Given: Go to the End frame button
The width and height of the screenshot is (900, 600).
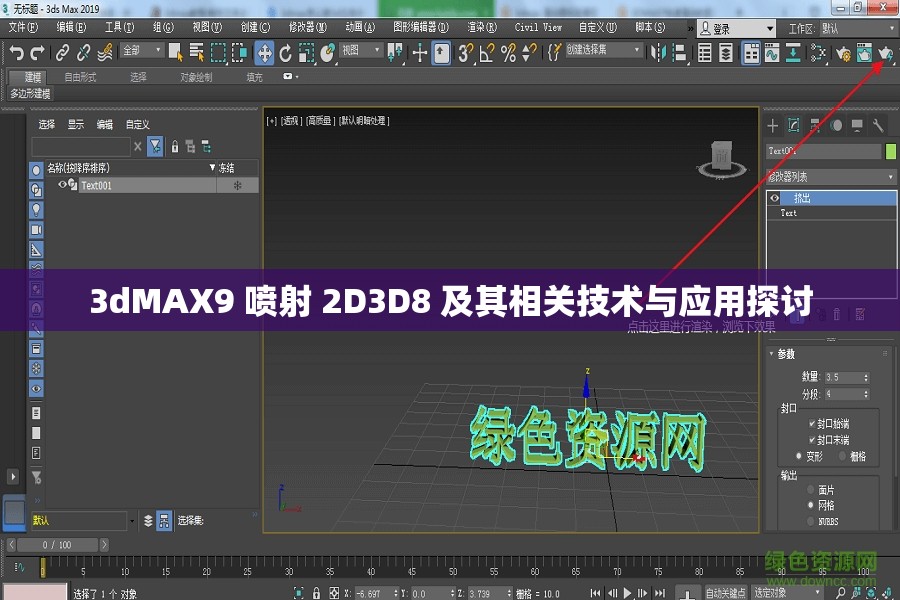Looking at the screenshot, I should click(x=660, y=593).
